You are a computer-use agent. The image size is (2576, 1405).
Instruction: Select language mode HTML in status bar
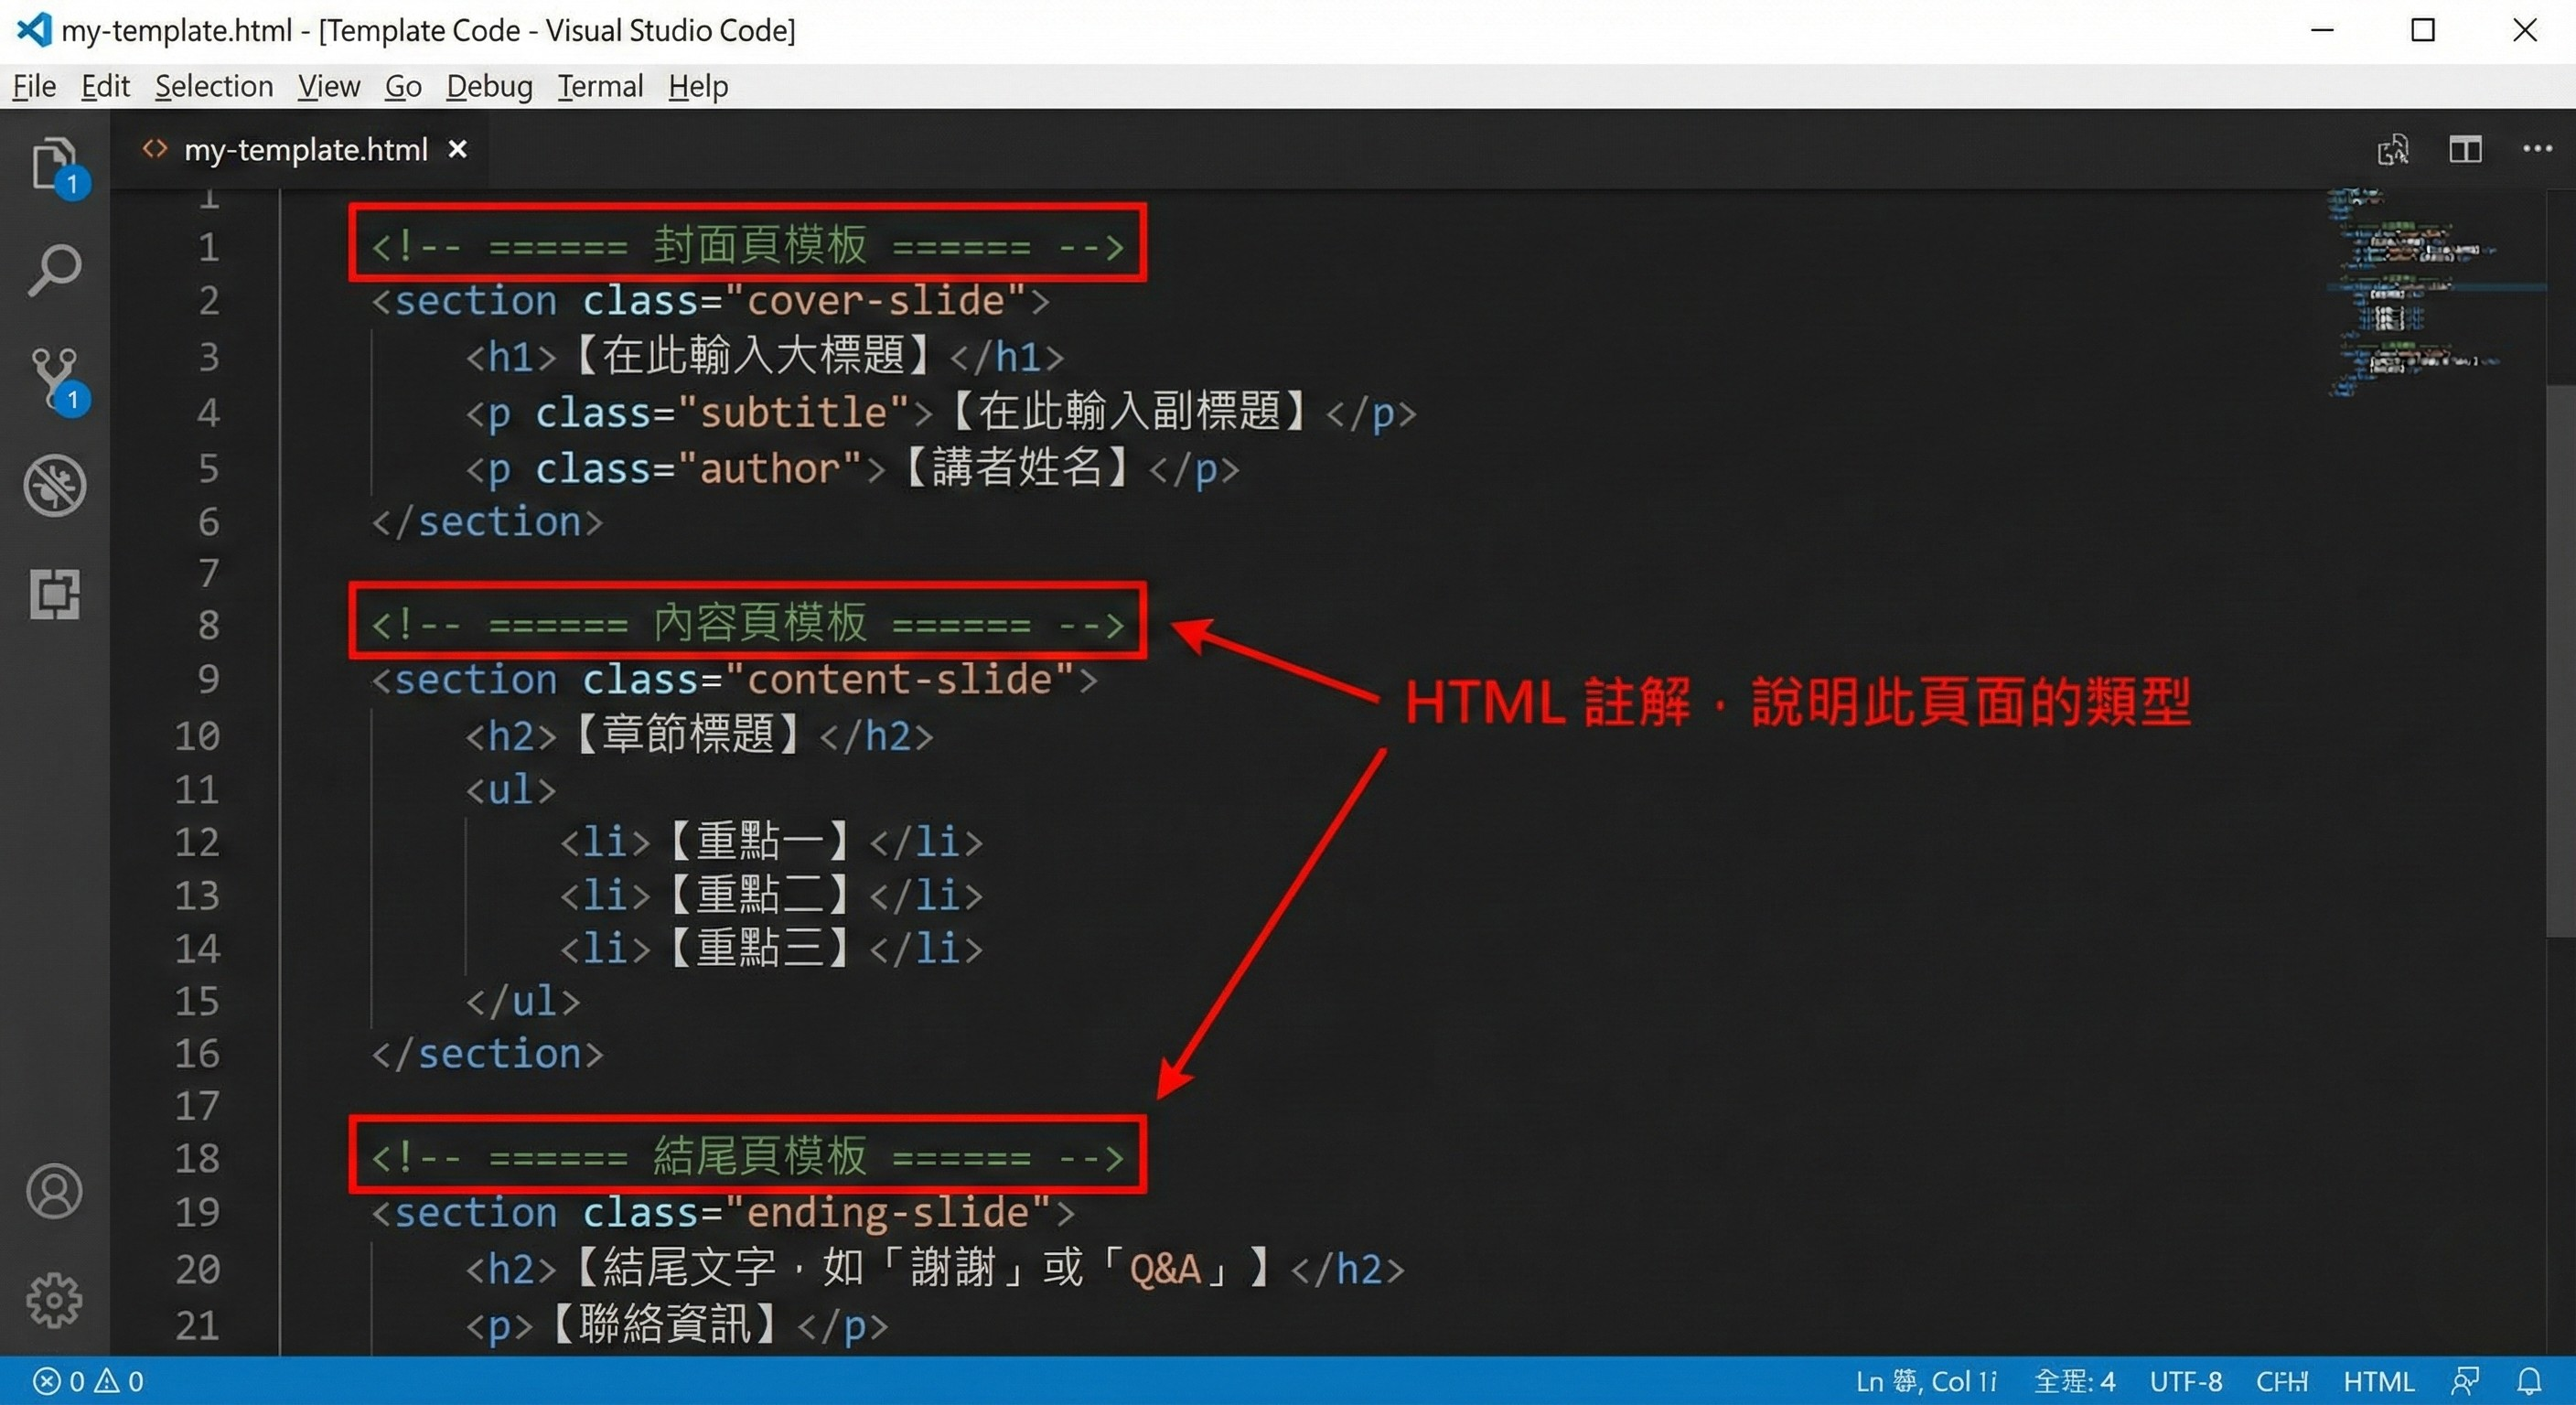tap(2378, 1381)
